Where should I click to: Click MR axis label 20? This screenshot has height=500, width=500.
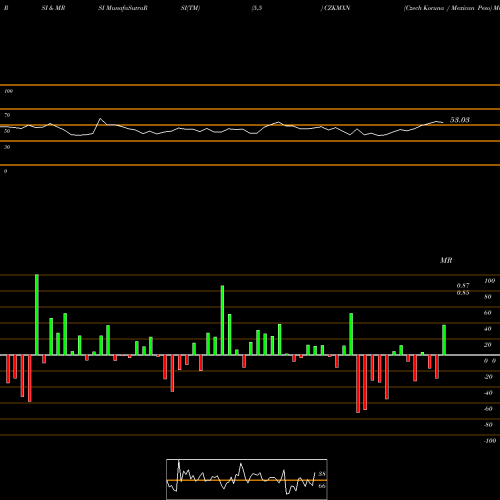pos(488,345)
